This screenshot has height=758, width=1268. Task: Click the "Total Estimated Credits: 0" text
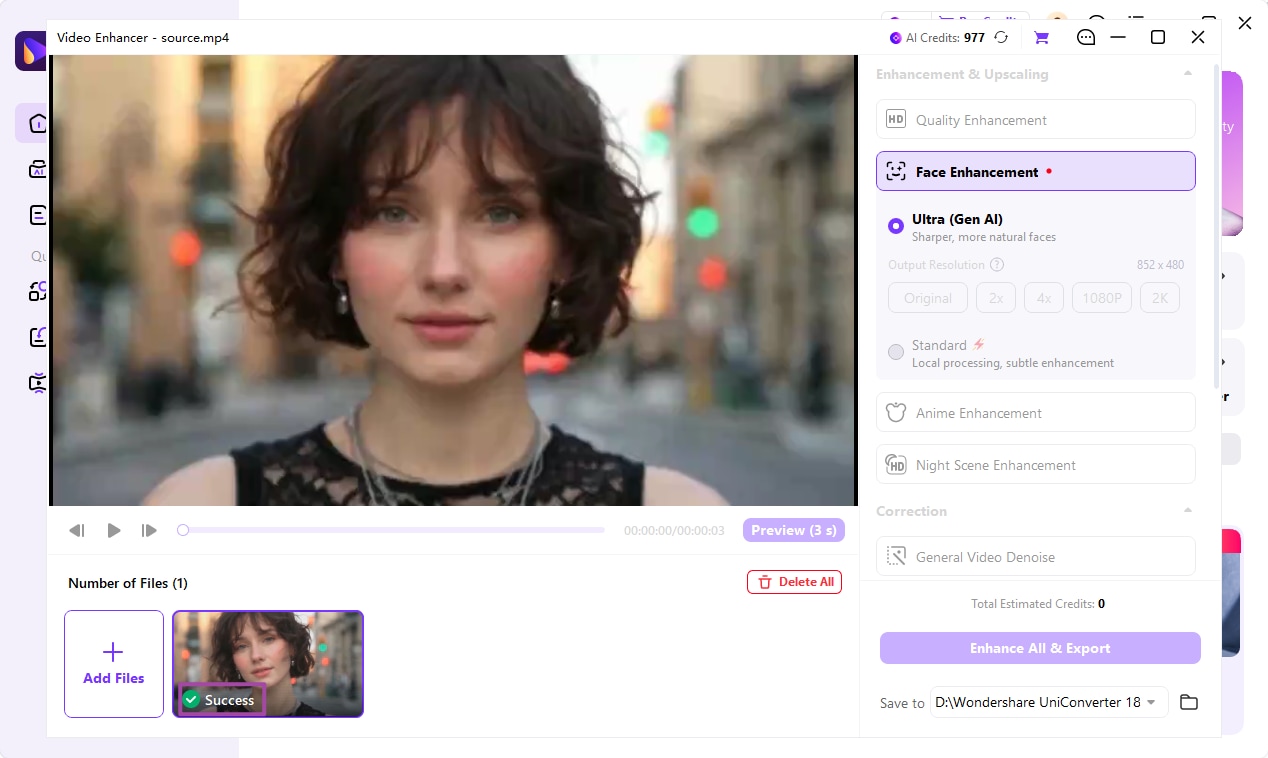pyautogui.click(x=1038, y=604)
